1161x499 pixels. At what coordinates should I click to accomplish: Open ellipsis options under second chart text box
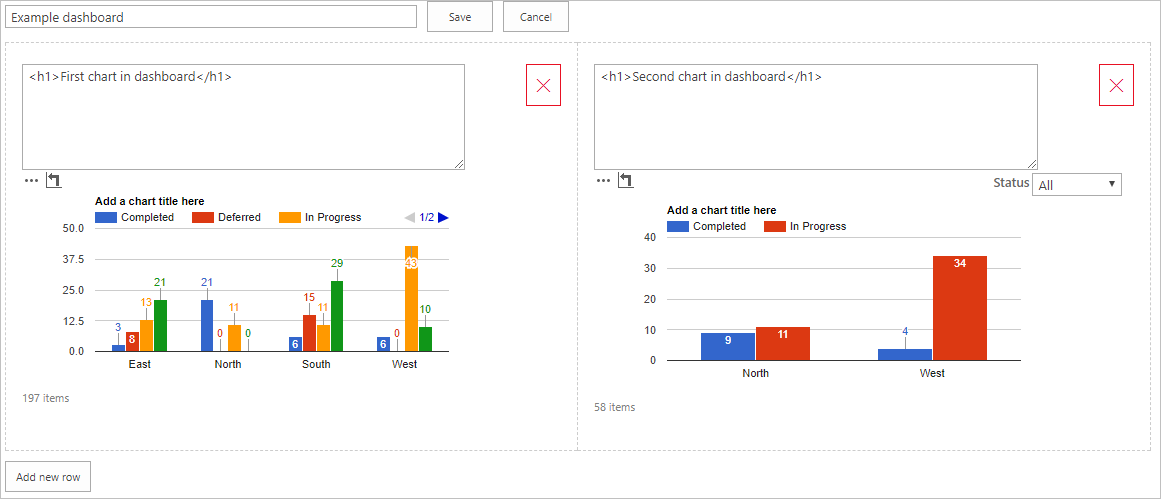click(x=603, y=181)
